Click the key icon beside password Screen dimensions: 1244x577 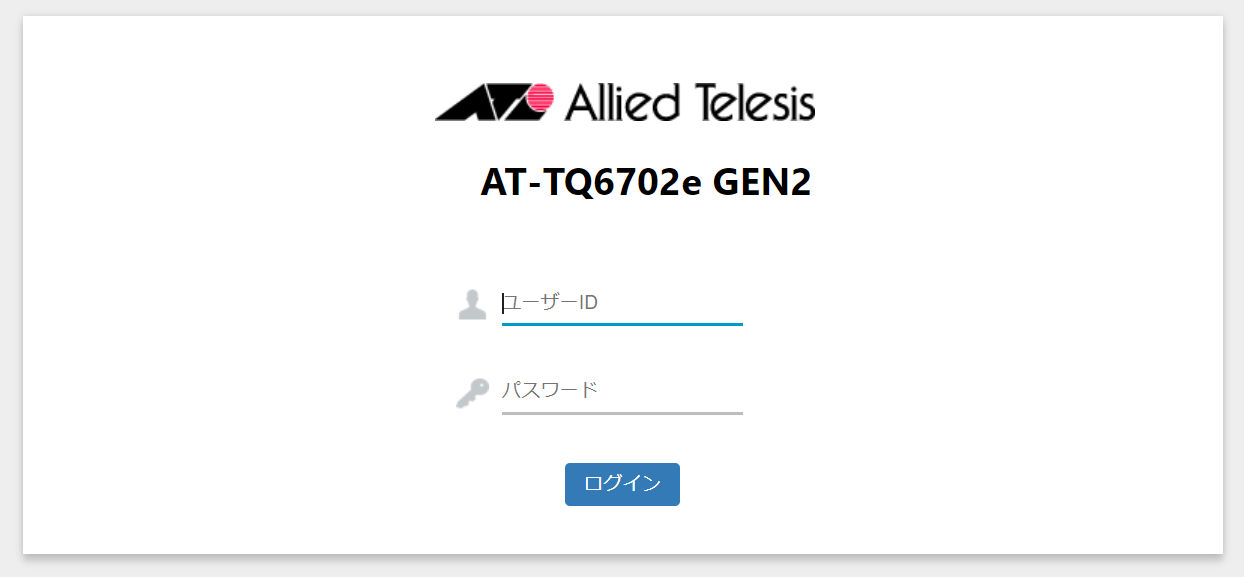click(472, 393)
